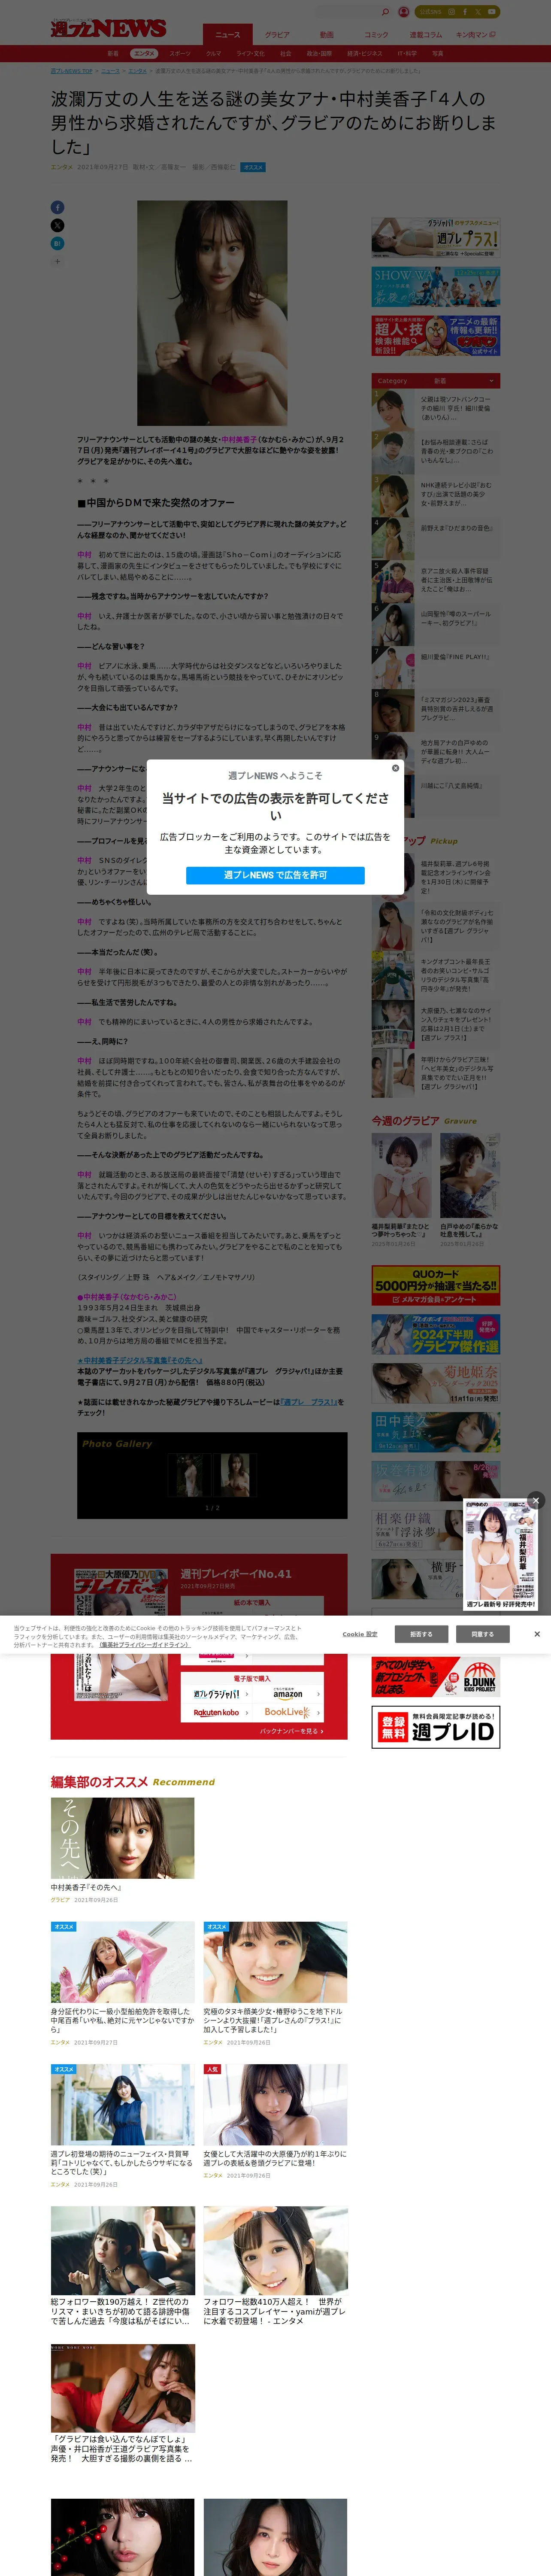Click 福井梨莉華 gravure thumbnail in 今週のグラビア
551x2576 pixels.
[x=402, y=1176]
